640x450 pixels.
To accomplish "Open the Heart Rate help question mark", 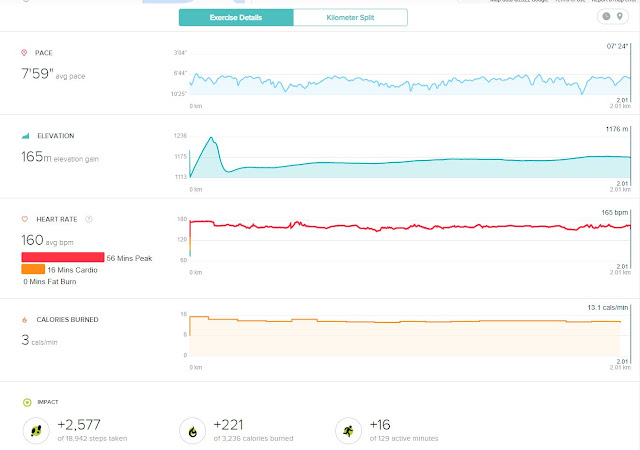I will coord(89,219).
